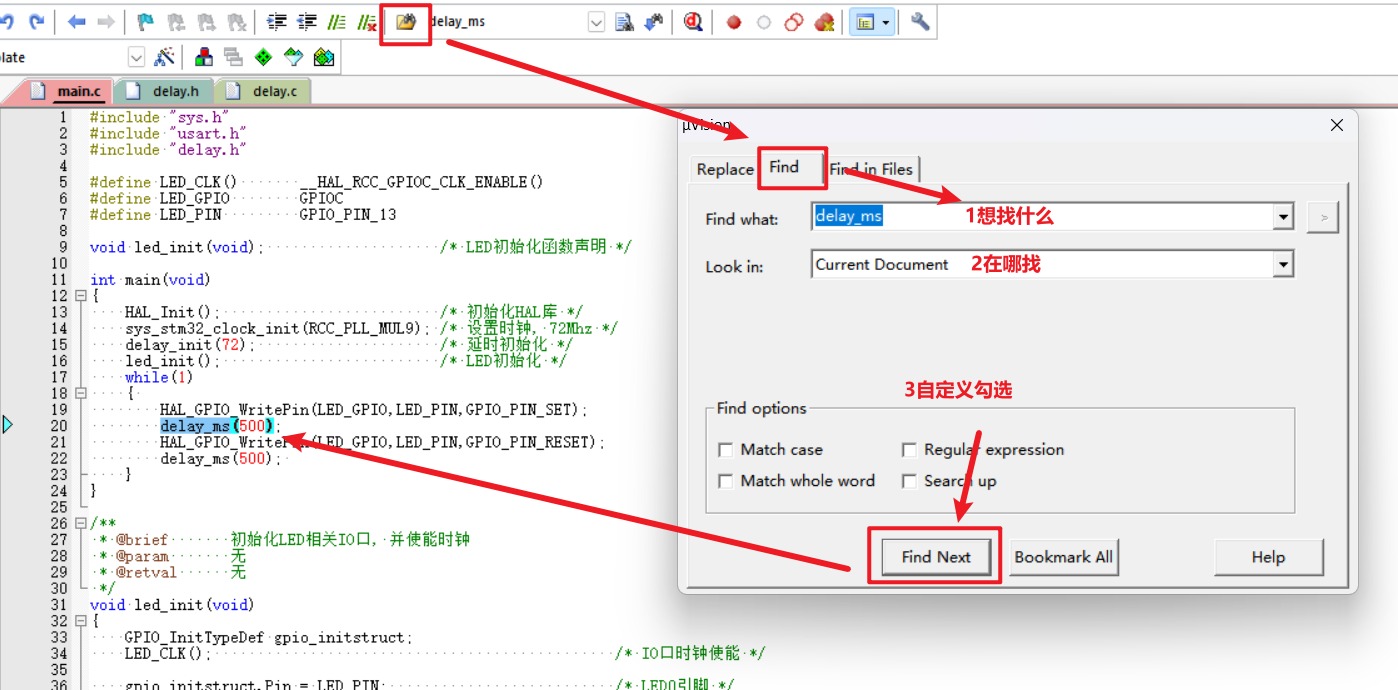Toggle the Match case checkbox
1398x690 pixels.
point(726,450)
